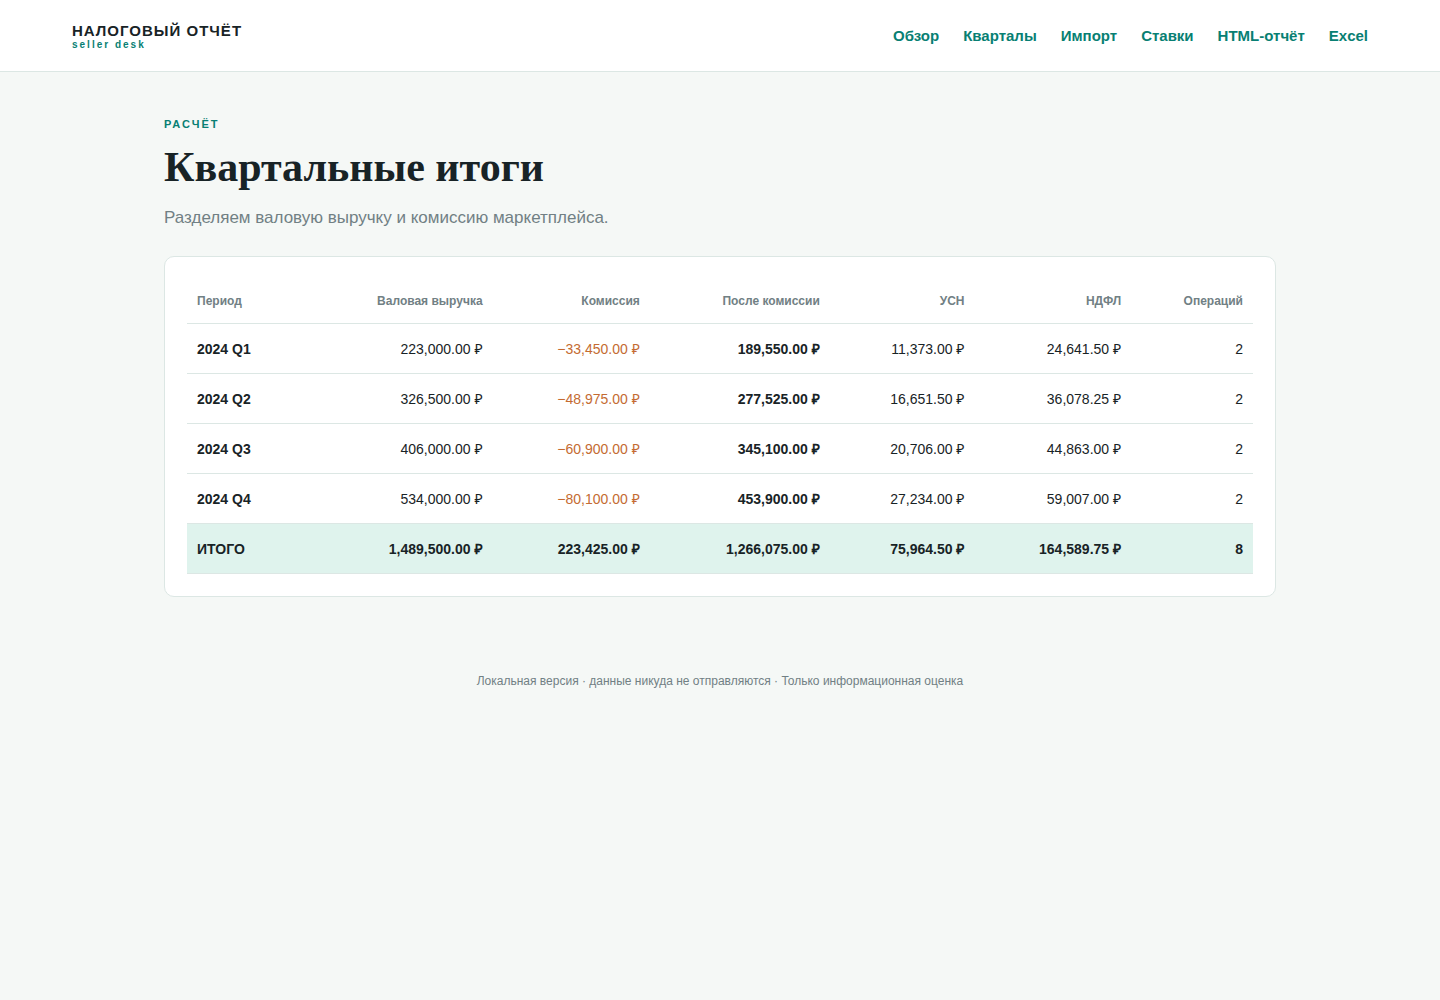Click НДФЛ value 24,641.50 ₽

coord(1083,349)
